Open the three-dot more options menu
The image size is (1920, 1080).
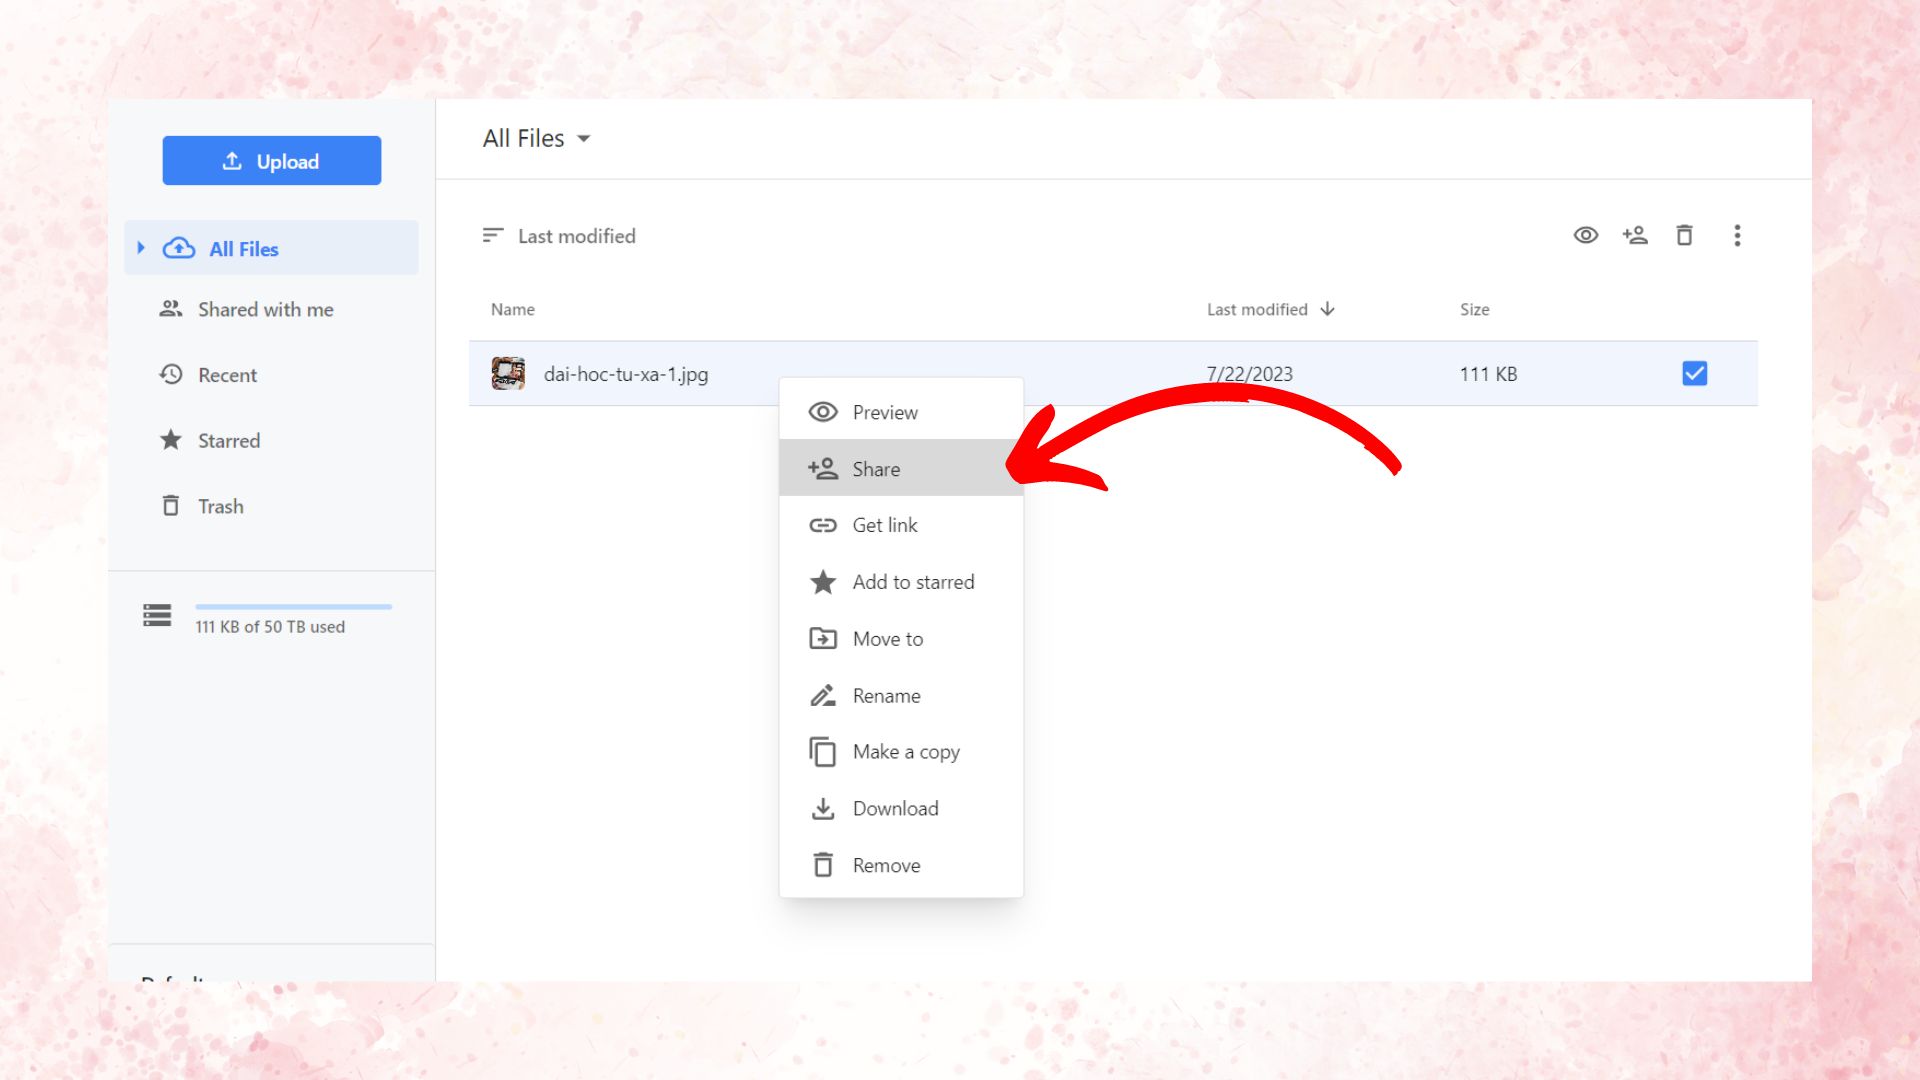(1737, 236)
